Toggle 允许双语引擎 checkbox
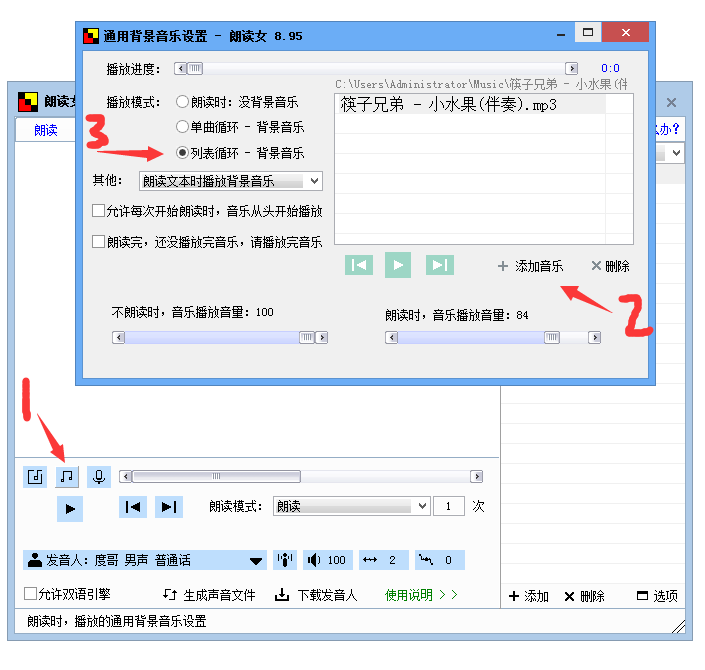705x670 pixels. 30,594
